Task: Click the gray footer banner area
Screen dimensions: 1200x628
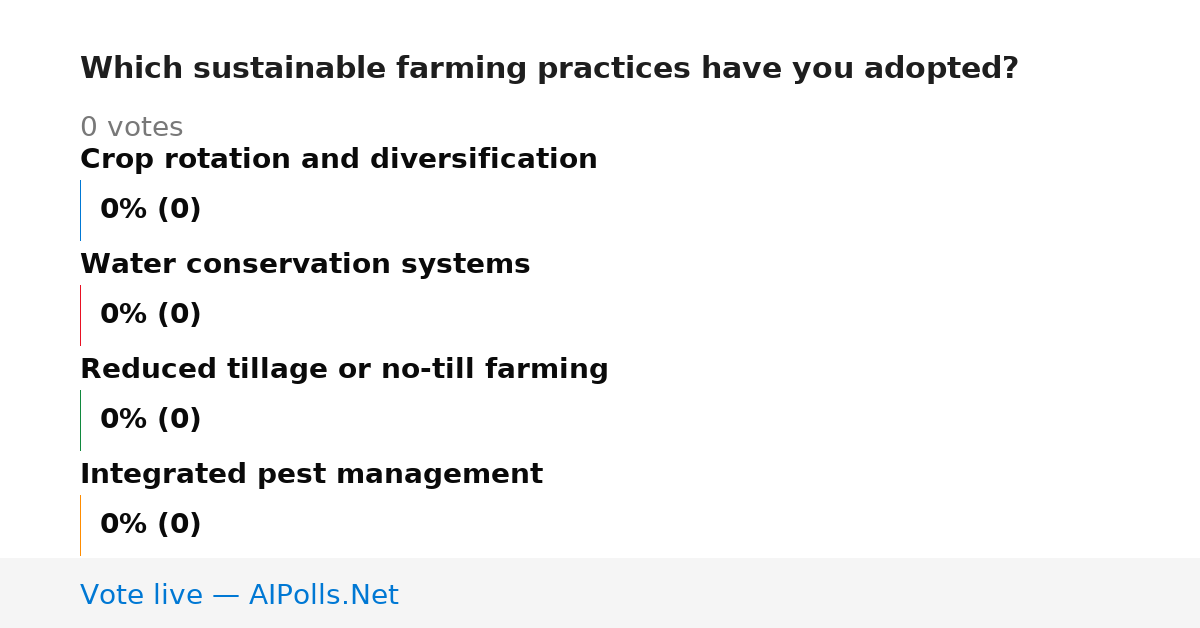Action: click(600, 593)
